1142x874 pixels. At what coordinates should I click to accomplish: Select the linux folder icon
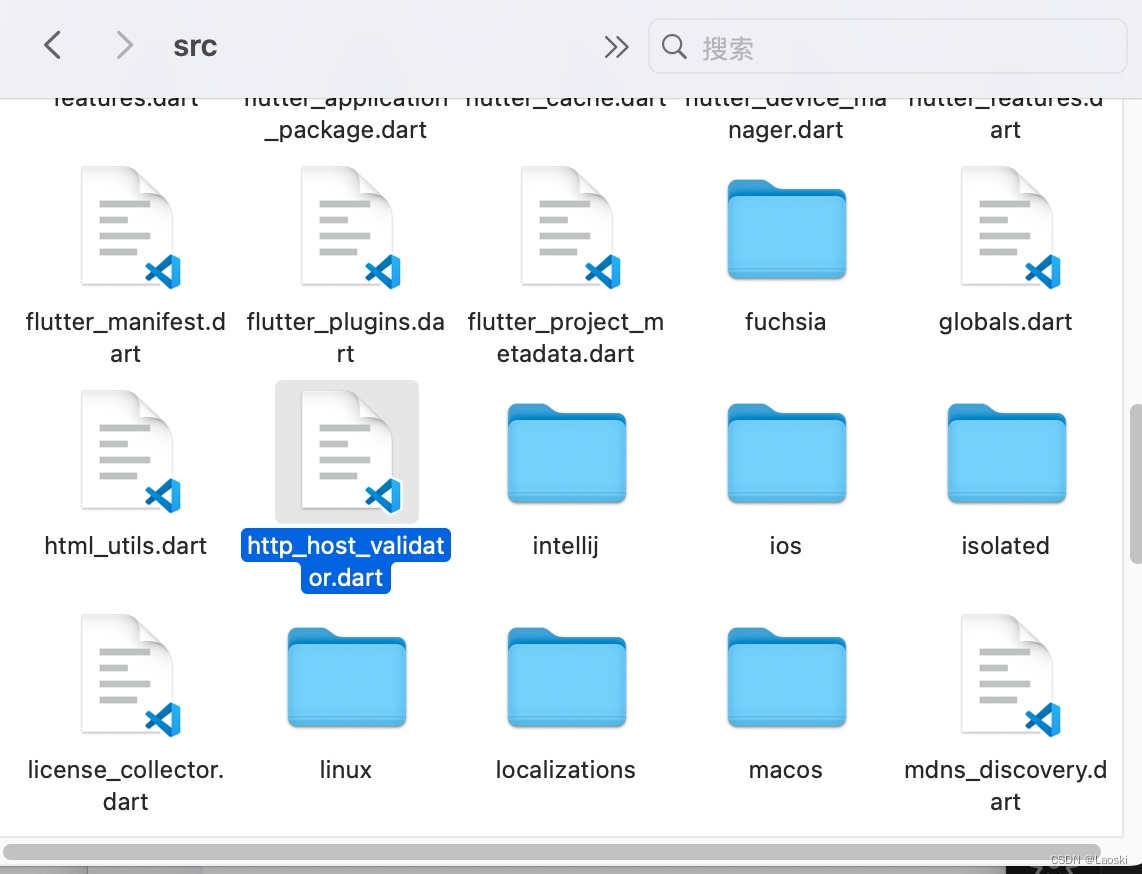click(x=347, y=677)
